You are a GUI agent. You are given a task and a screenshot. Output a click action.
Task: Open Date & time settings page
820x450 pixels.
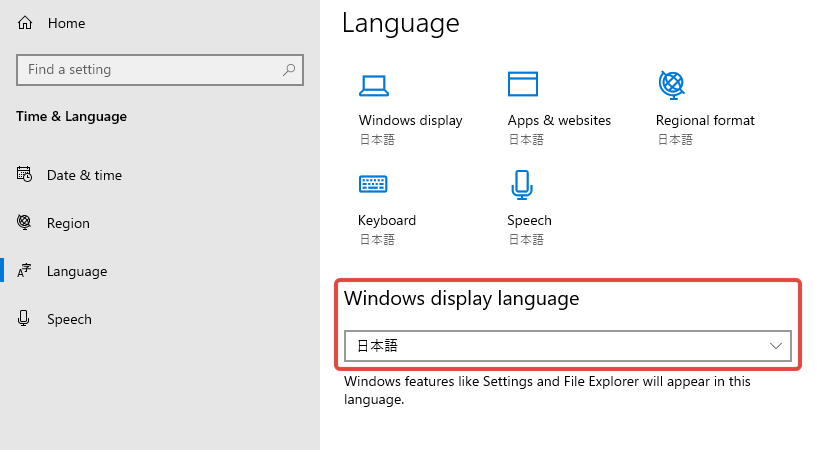84,175
